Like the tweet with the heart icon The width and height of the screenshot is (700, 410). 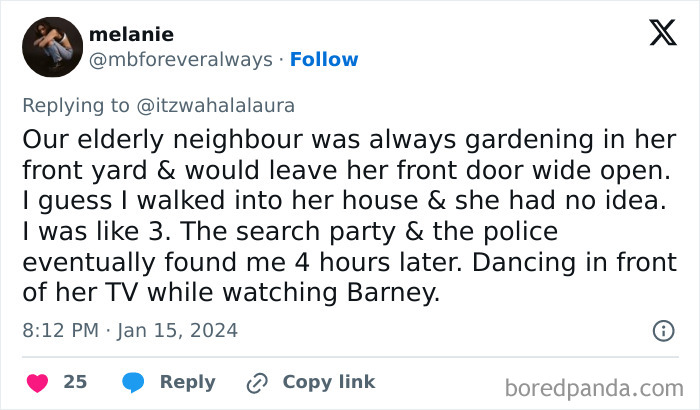37,382
